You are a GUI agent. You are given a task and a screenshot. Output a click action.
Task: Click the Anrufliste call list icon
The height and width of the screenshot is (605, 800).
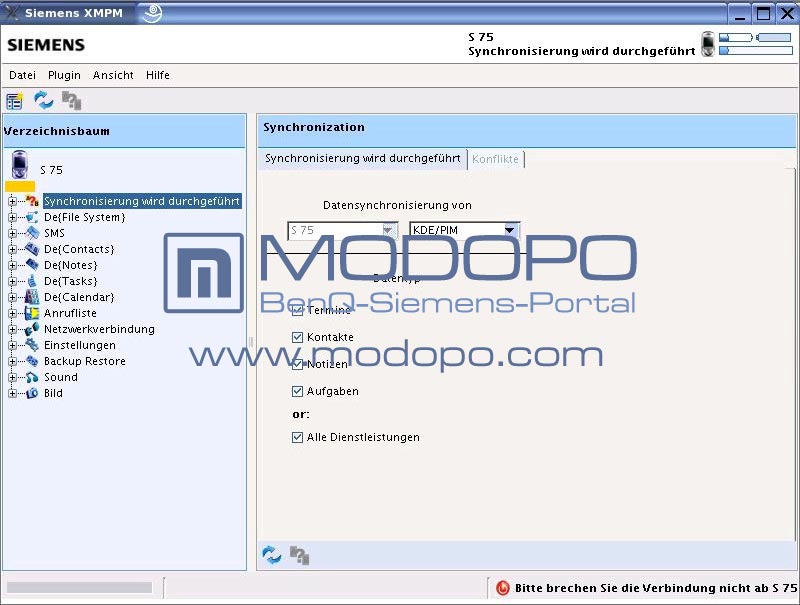tap(31, 313)
